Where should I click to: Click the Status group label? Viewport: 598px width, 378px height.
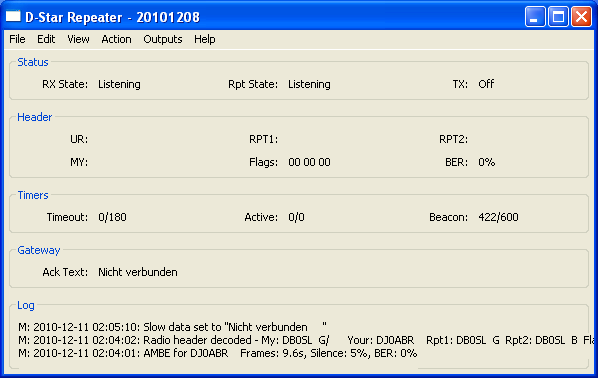pos(33,62)
